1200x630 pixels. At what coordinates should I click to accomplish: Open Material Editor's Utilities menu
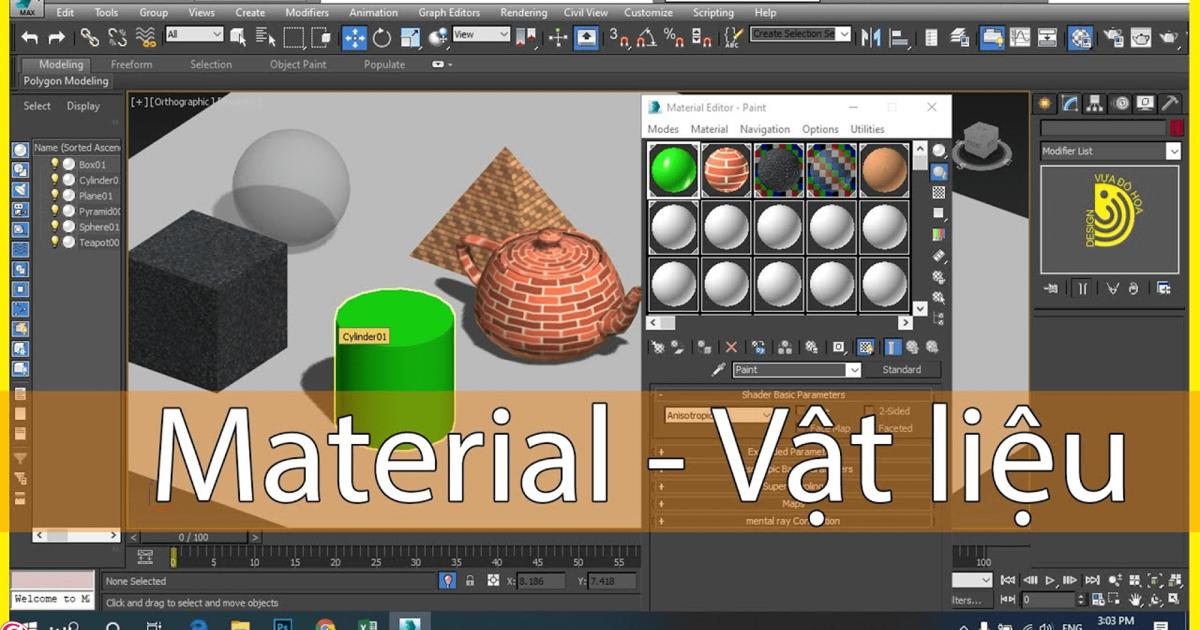tap(867, 129)
